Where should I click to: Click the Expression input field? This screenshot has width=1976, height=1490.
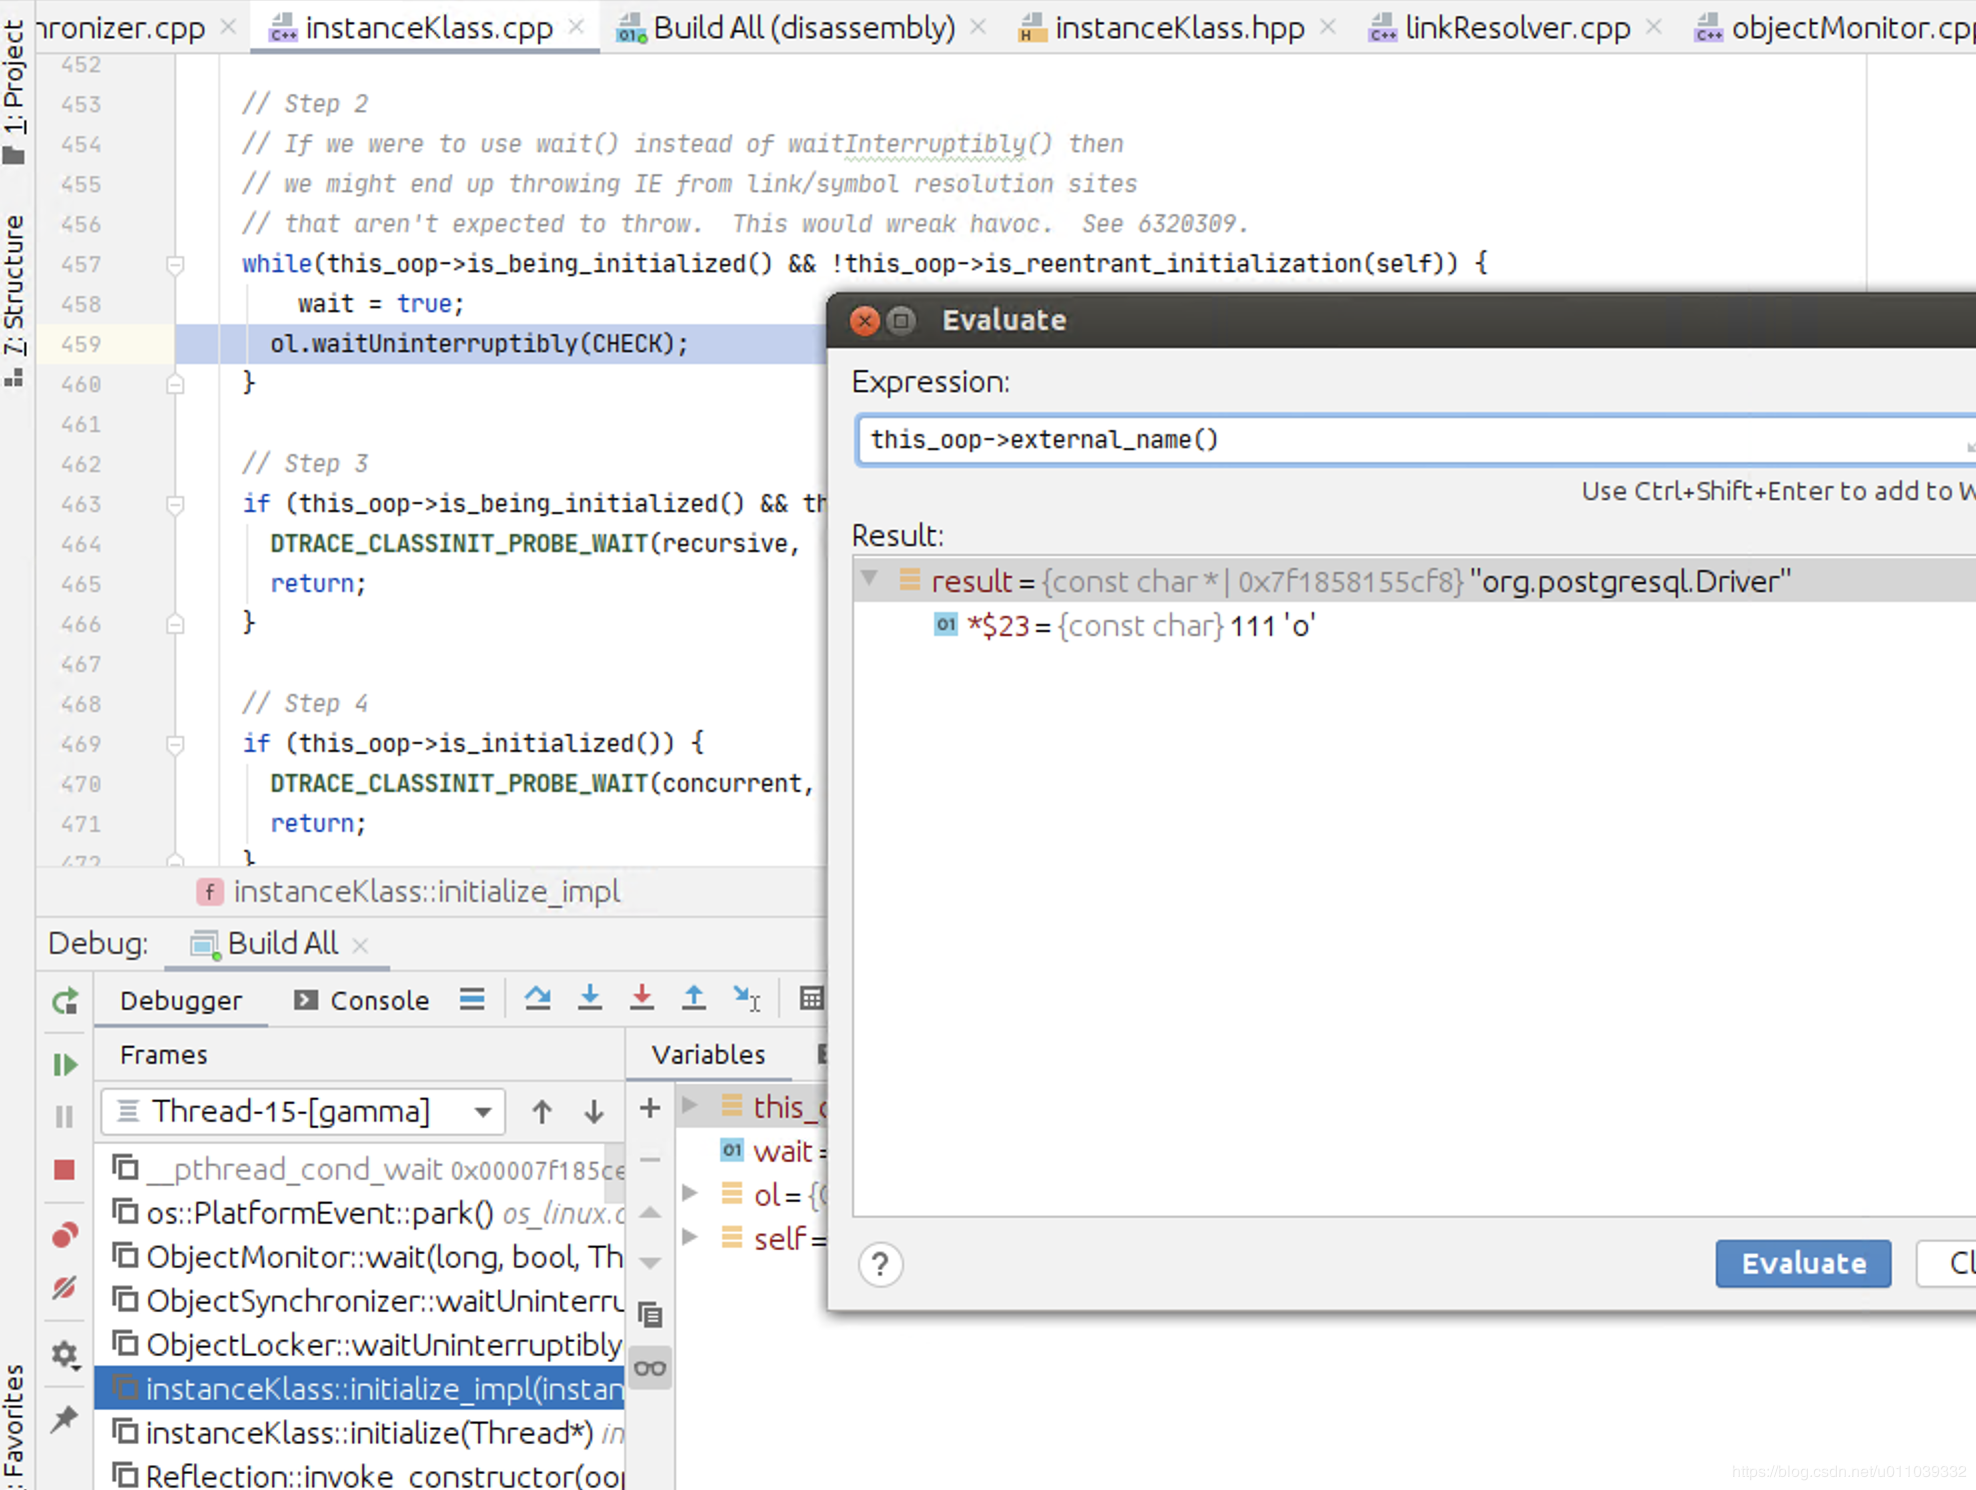(x=1415, y=440)
